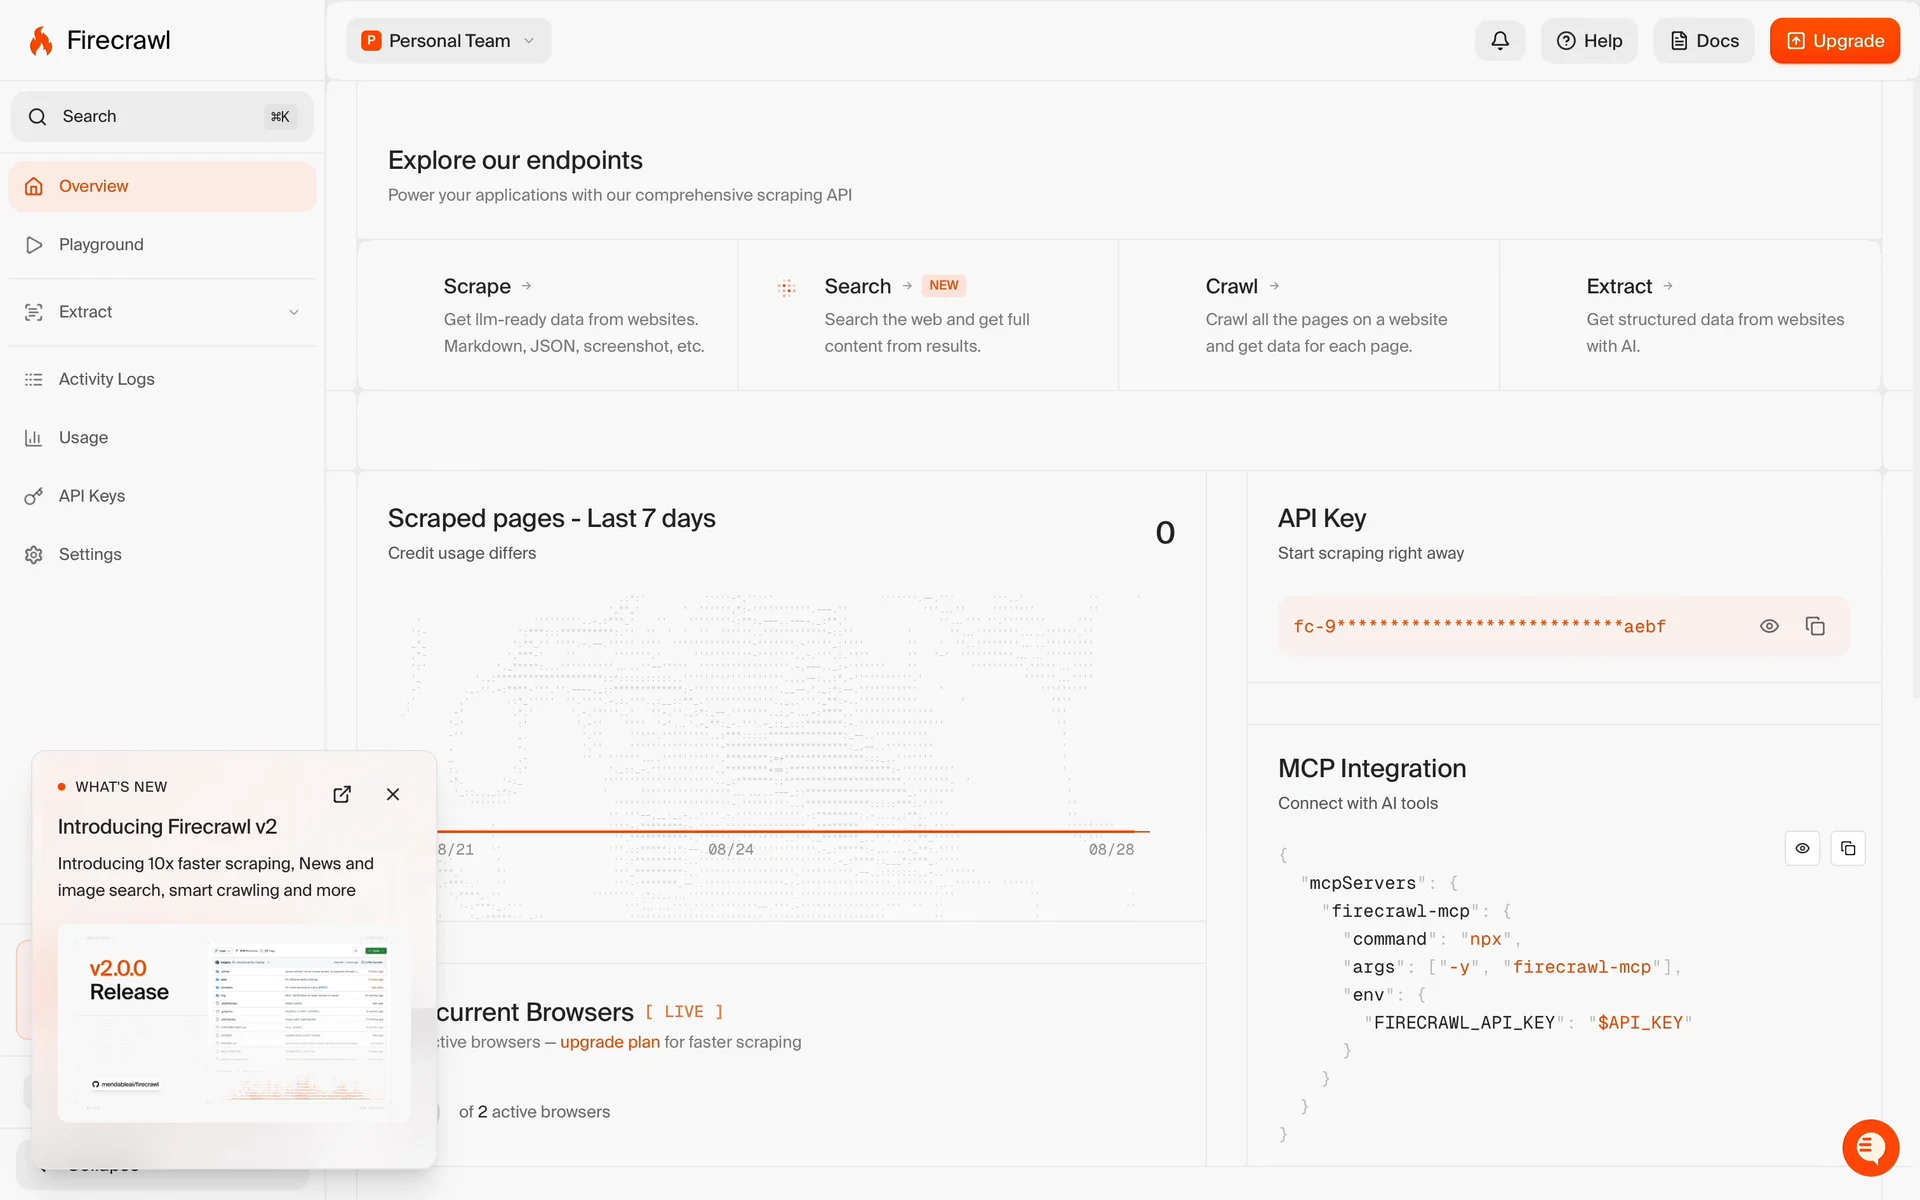Open What's New in external window

coord(342,794)
